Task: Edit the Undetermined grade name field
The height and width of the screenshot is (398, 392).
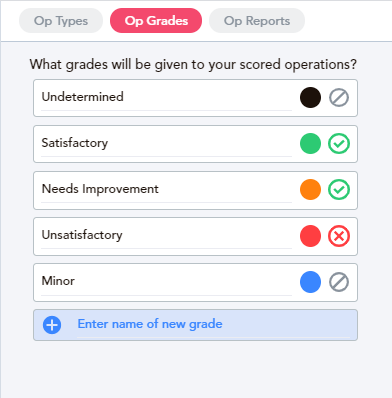Action: pos(166,97)
